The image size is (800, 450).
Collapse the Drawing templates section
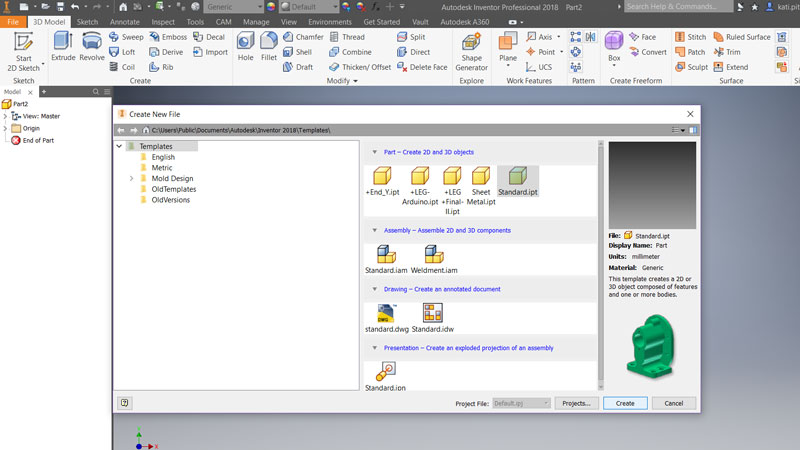coord(374,289)
